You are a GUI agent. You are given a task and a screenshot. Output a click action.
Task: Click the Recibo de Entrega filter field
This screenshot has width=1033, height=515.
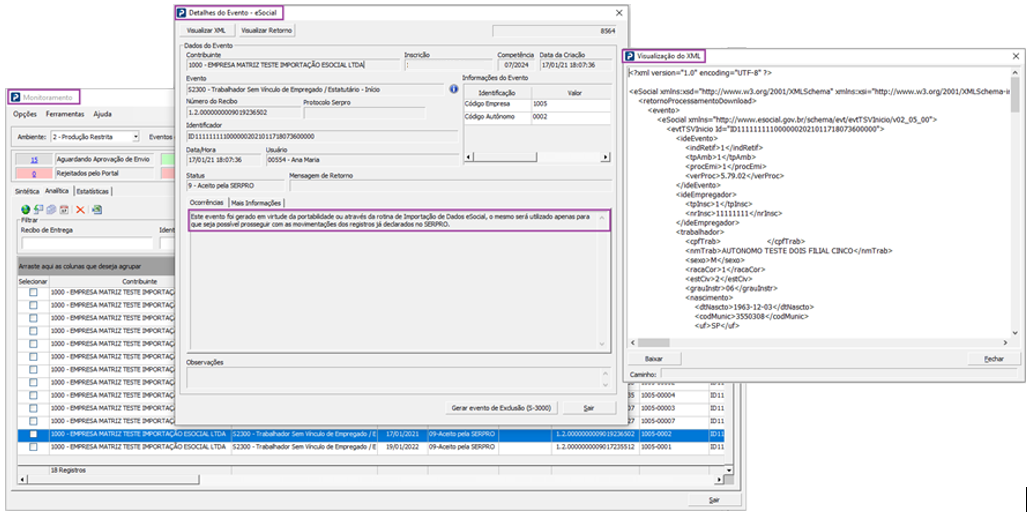click(87, 243)
